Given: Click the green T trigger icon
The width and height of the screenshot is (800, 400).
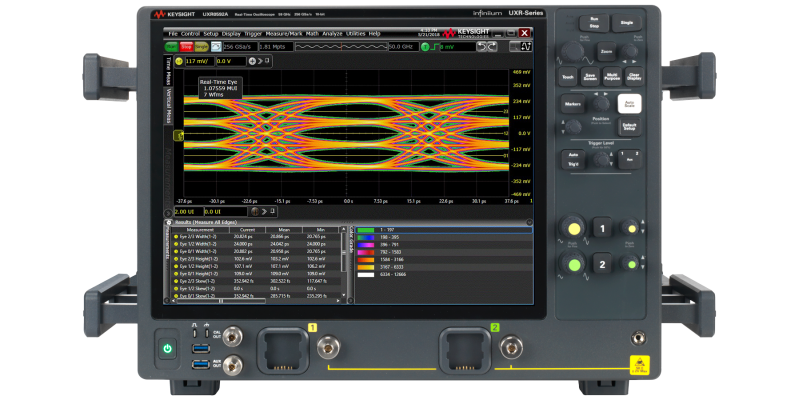Looking at the screenshot, I should tap(426, 47).
